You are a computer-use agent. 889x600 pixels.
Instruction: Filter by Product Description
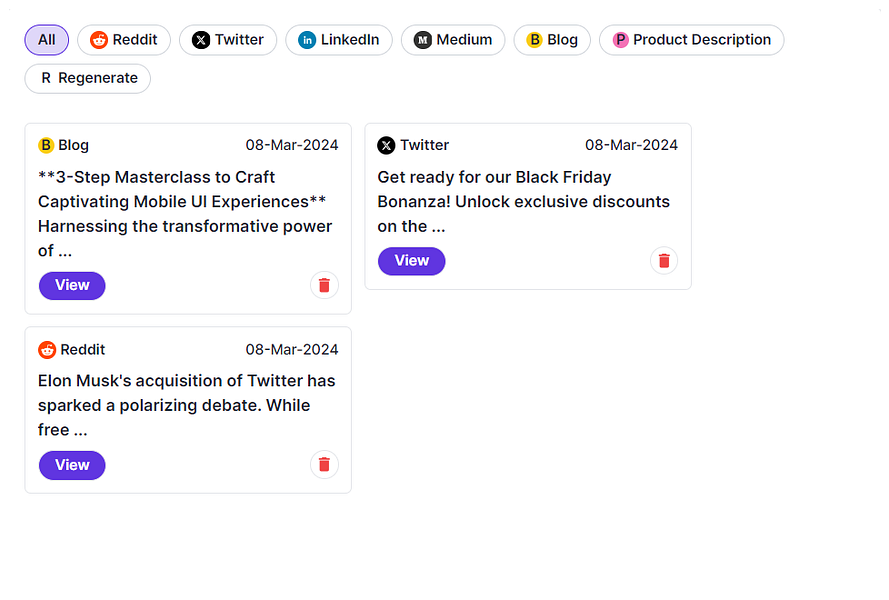coord(691,40)
